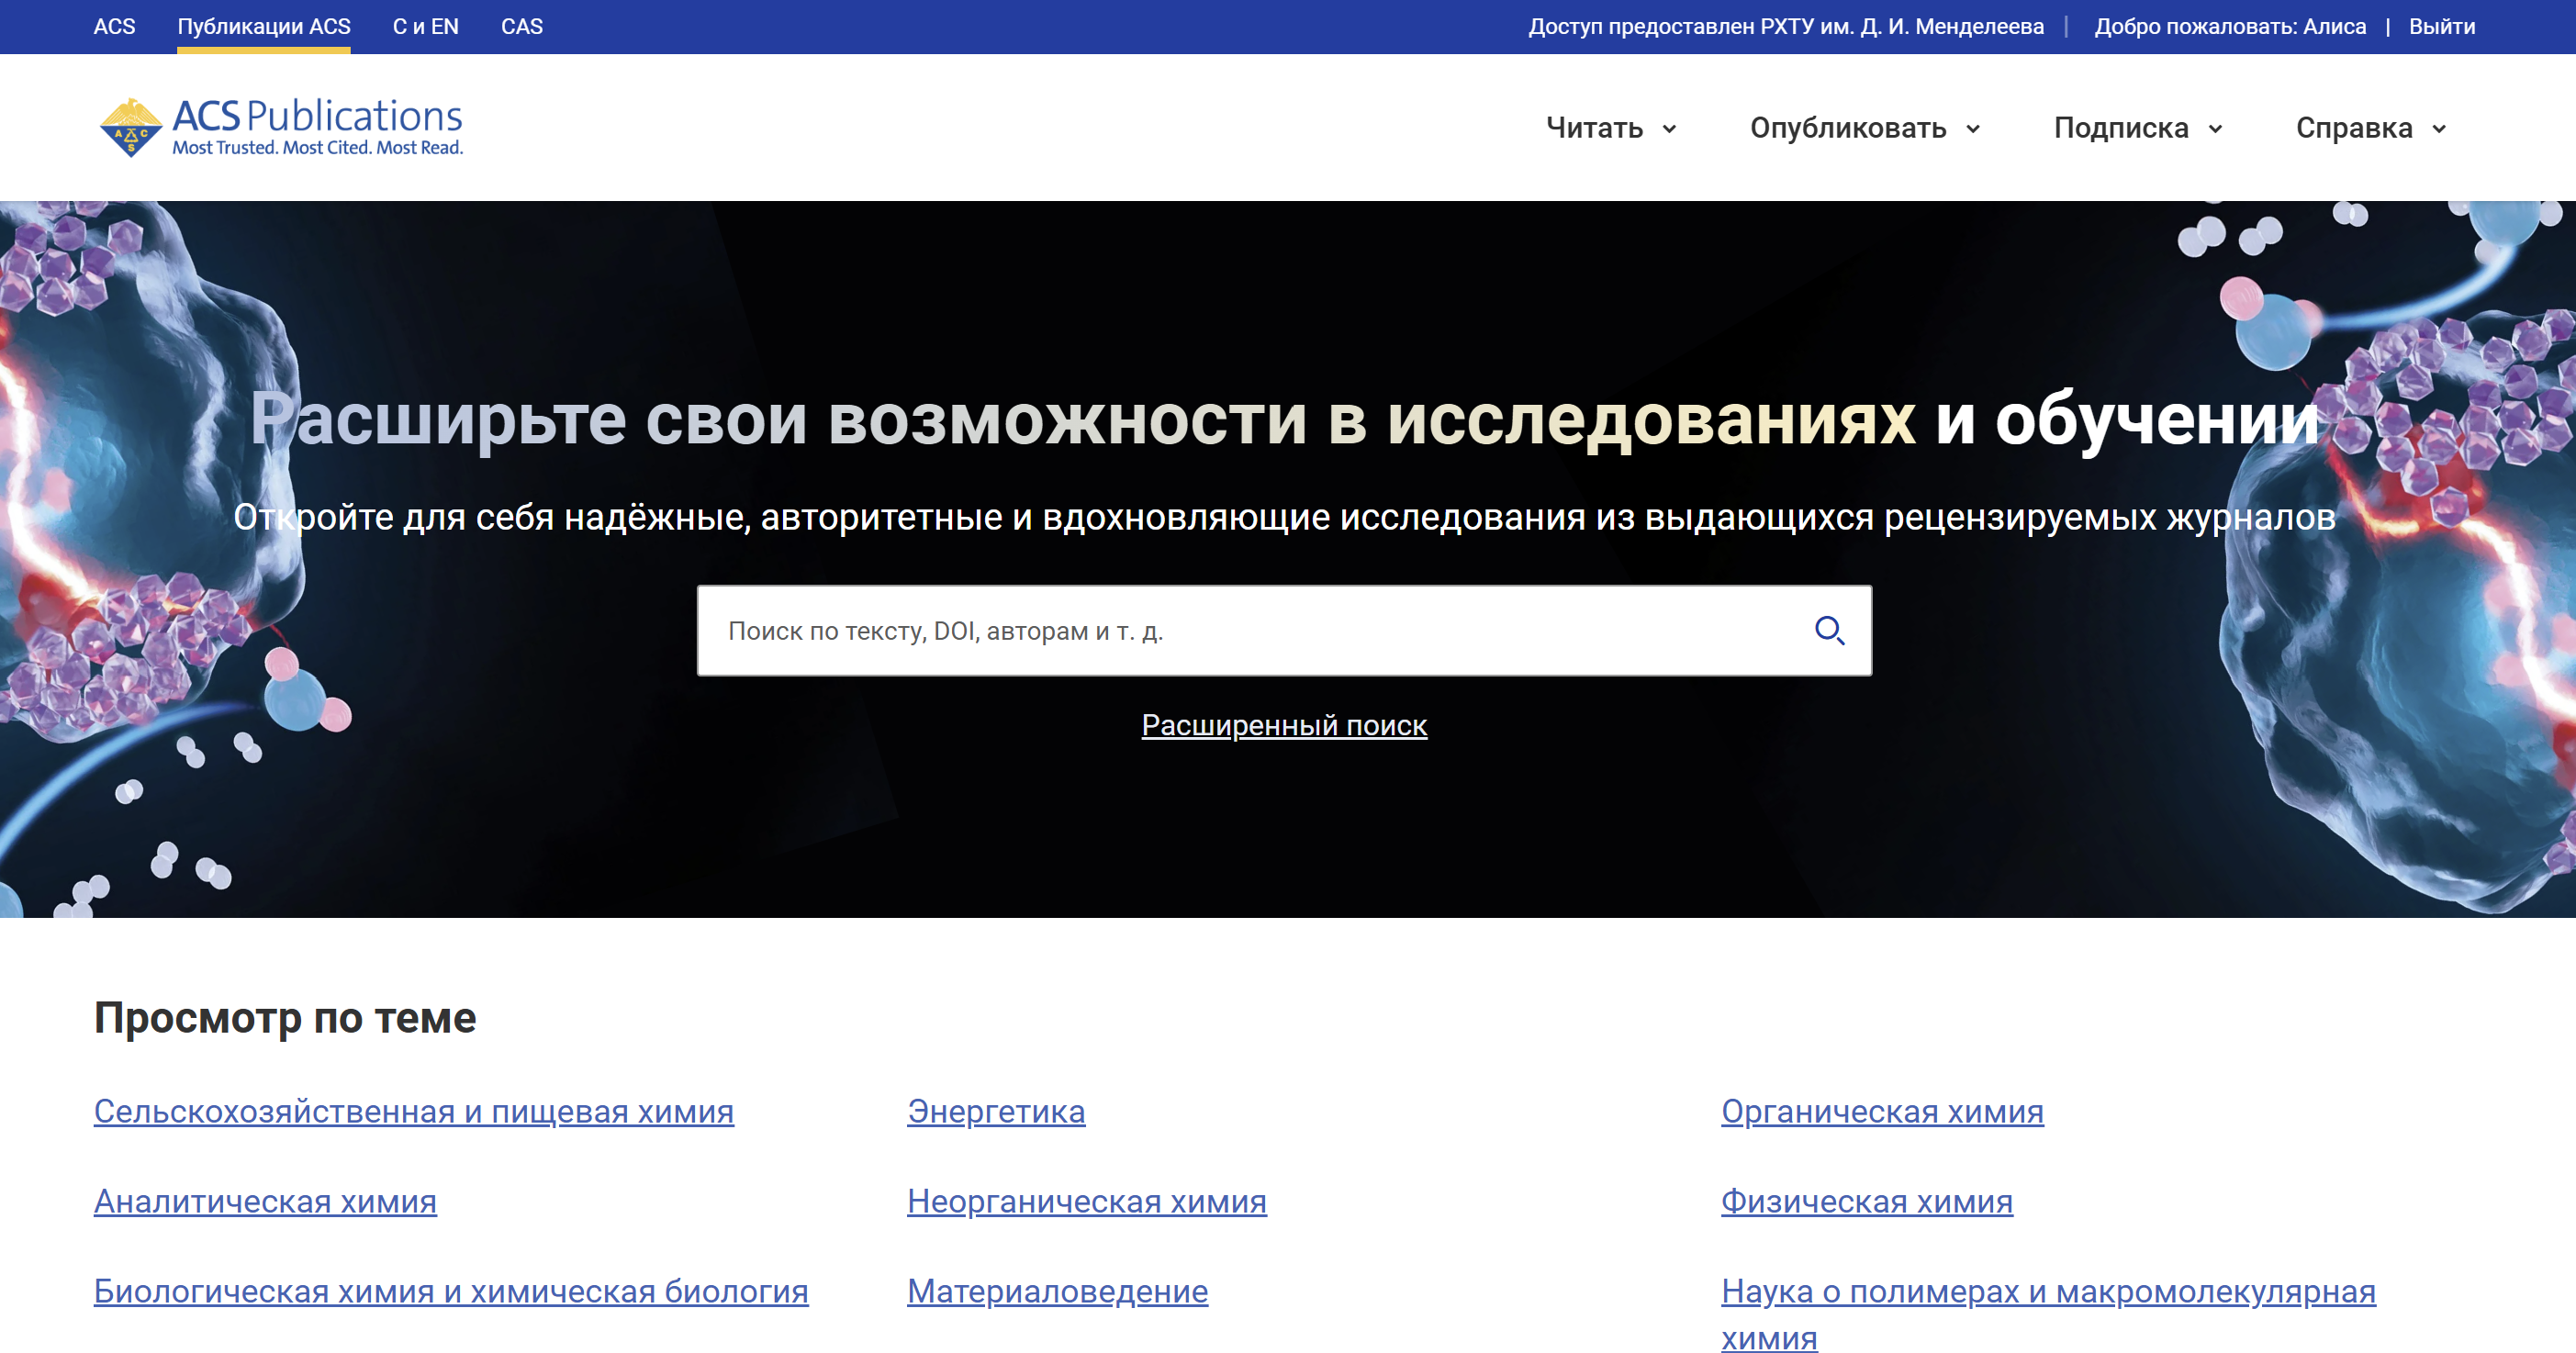The height and width of the screenshot is (1353, 2576).
Task: Expand the Подписка menu chevron
Action: pyautogui.click(x=2215, y=129)
